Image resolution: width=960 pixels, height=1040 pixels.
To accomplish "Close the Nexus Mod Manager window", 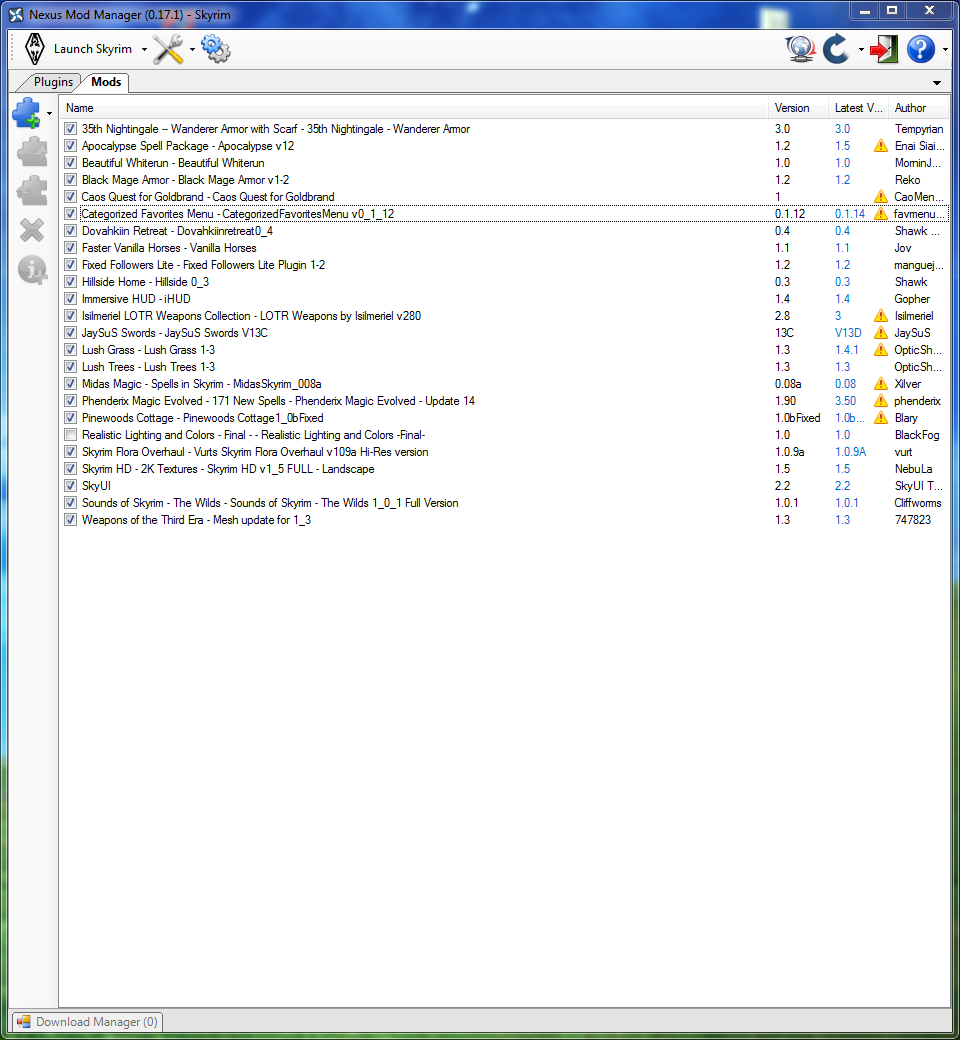I will [x=929, y=11].
